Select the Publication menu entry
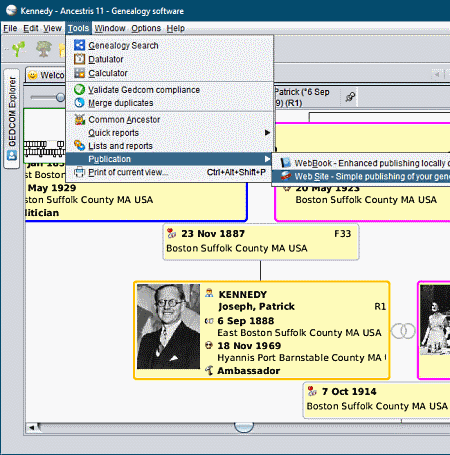Screen dimensions: 450x455 (170, 159)
